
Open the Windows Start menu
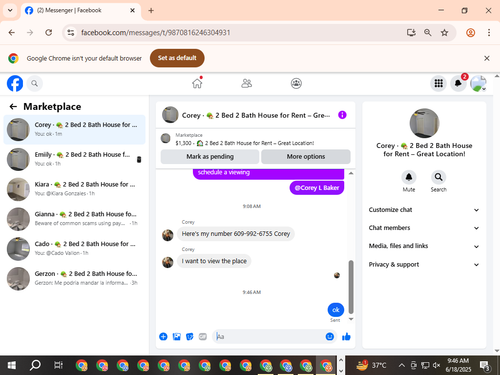click(x=12, y=366)
